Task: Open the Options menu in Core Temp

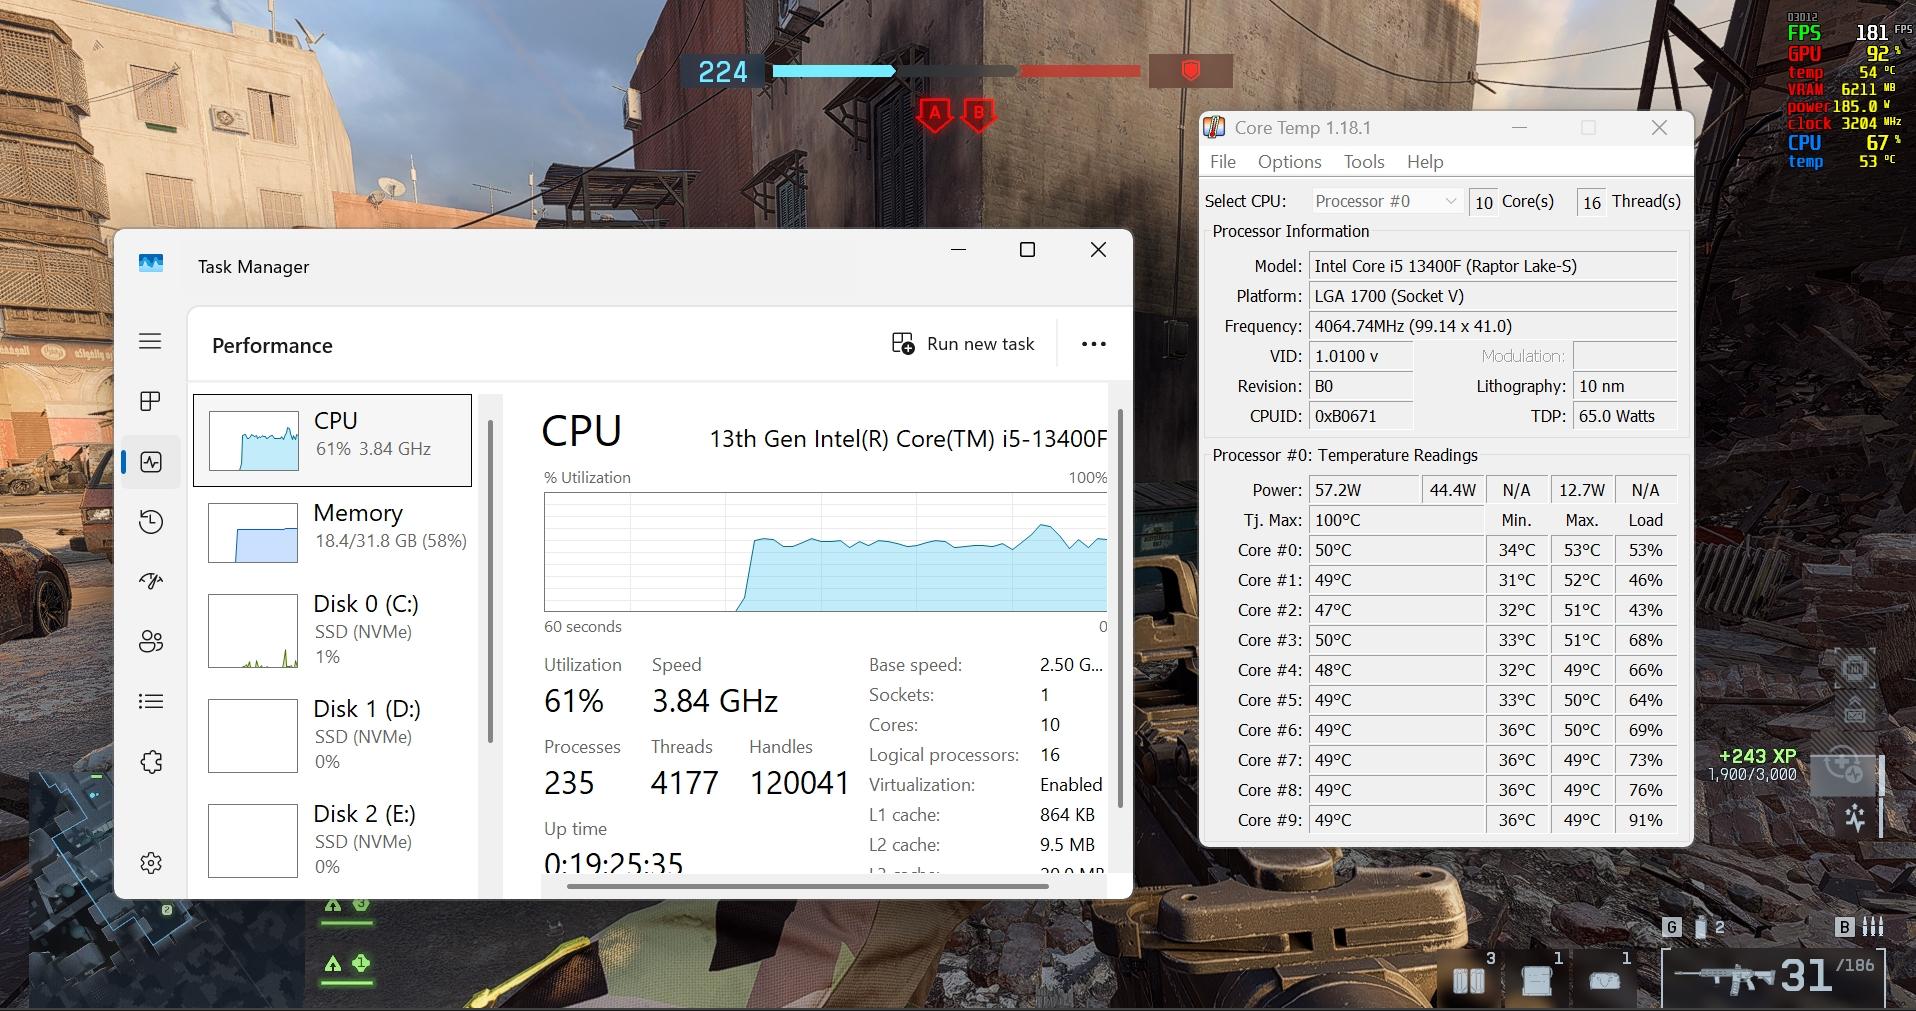Action: click(x=1289, y=162)
